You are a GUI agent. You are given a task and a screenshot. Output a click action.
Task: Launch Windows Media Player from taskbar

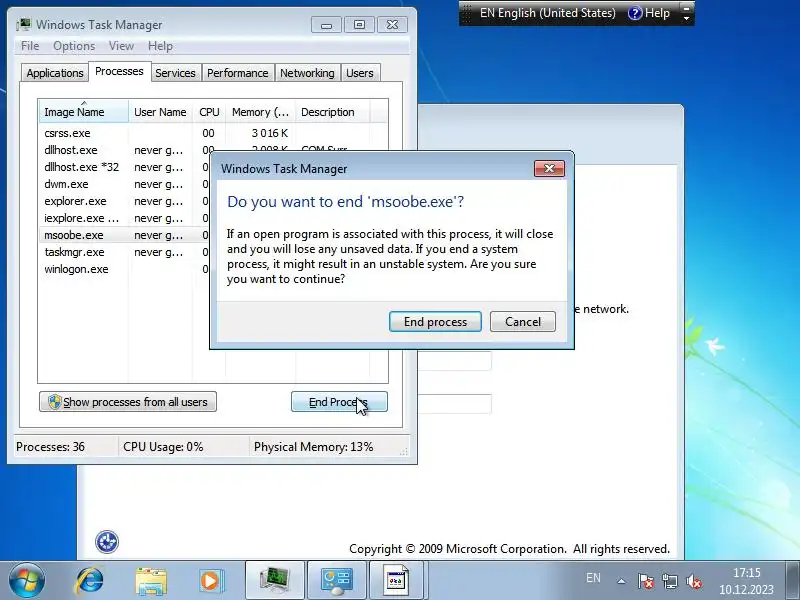[211, 581]
